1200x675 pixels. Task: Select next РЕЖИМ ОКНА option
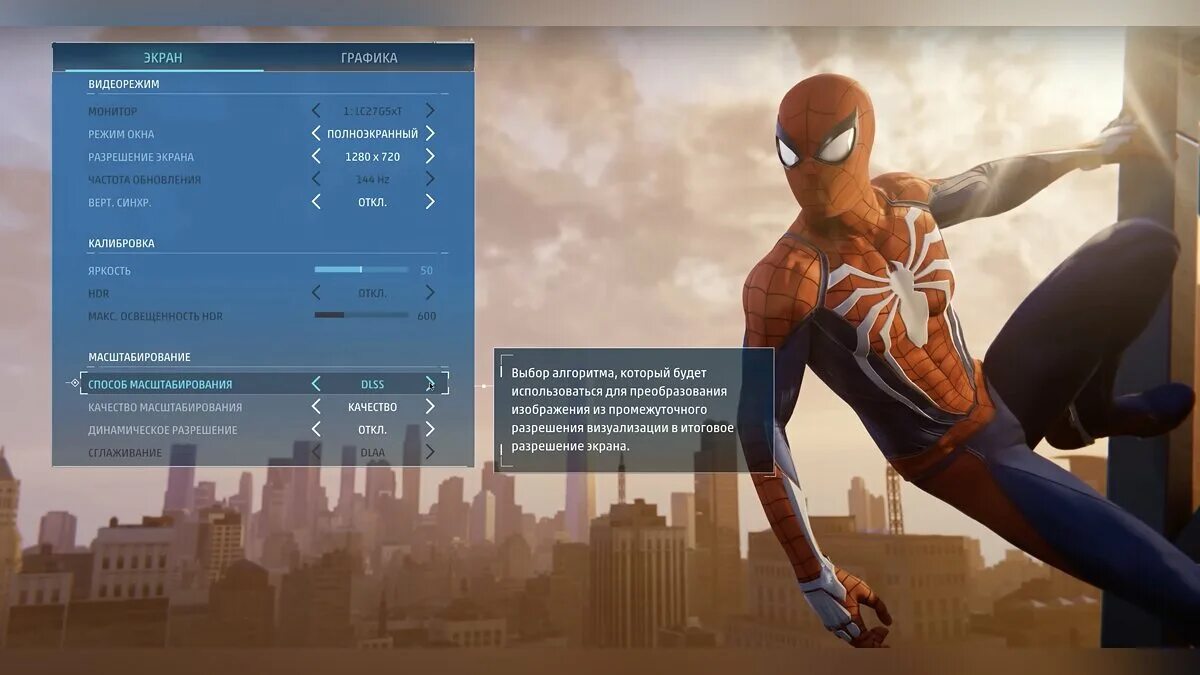click(430, 133)
